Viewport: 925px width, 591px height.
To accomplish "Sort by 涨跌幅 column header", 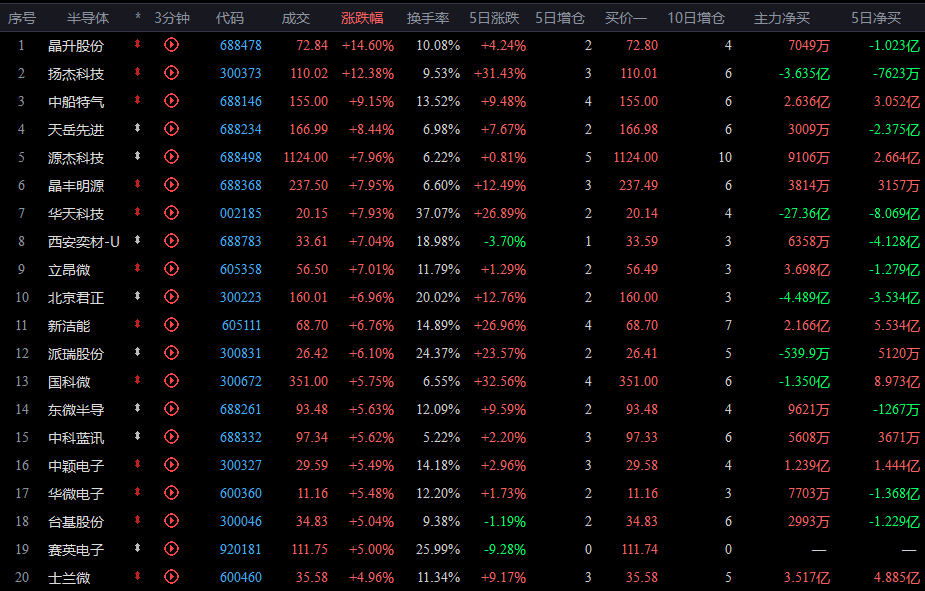I will pos(362,18).
